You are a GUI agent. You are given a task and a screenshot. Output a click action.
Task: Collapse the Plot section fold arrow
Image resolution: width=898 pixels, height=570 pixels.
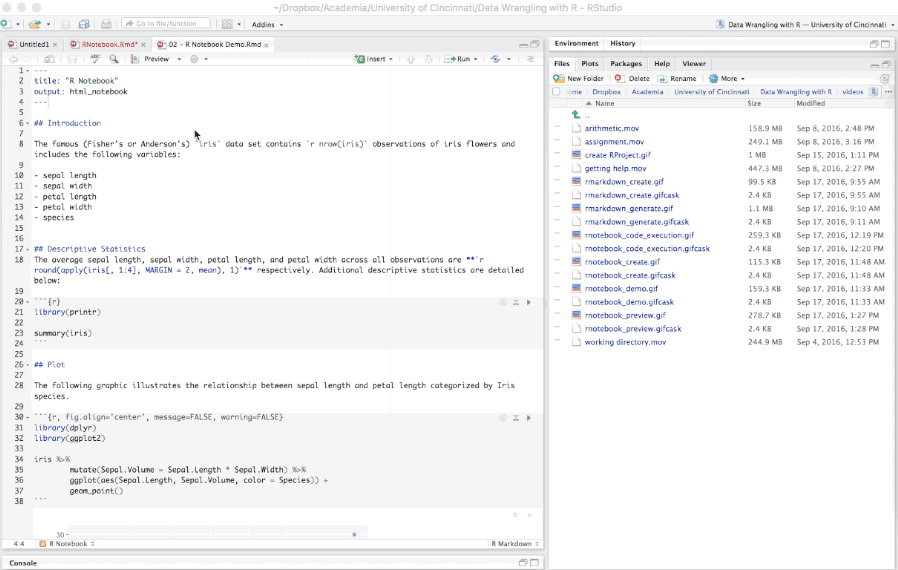coord(27,365)
